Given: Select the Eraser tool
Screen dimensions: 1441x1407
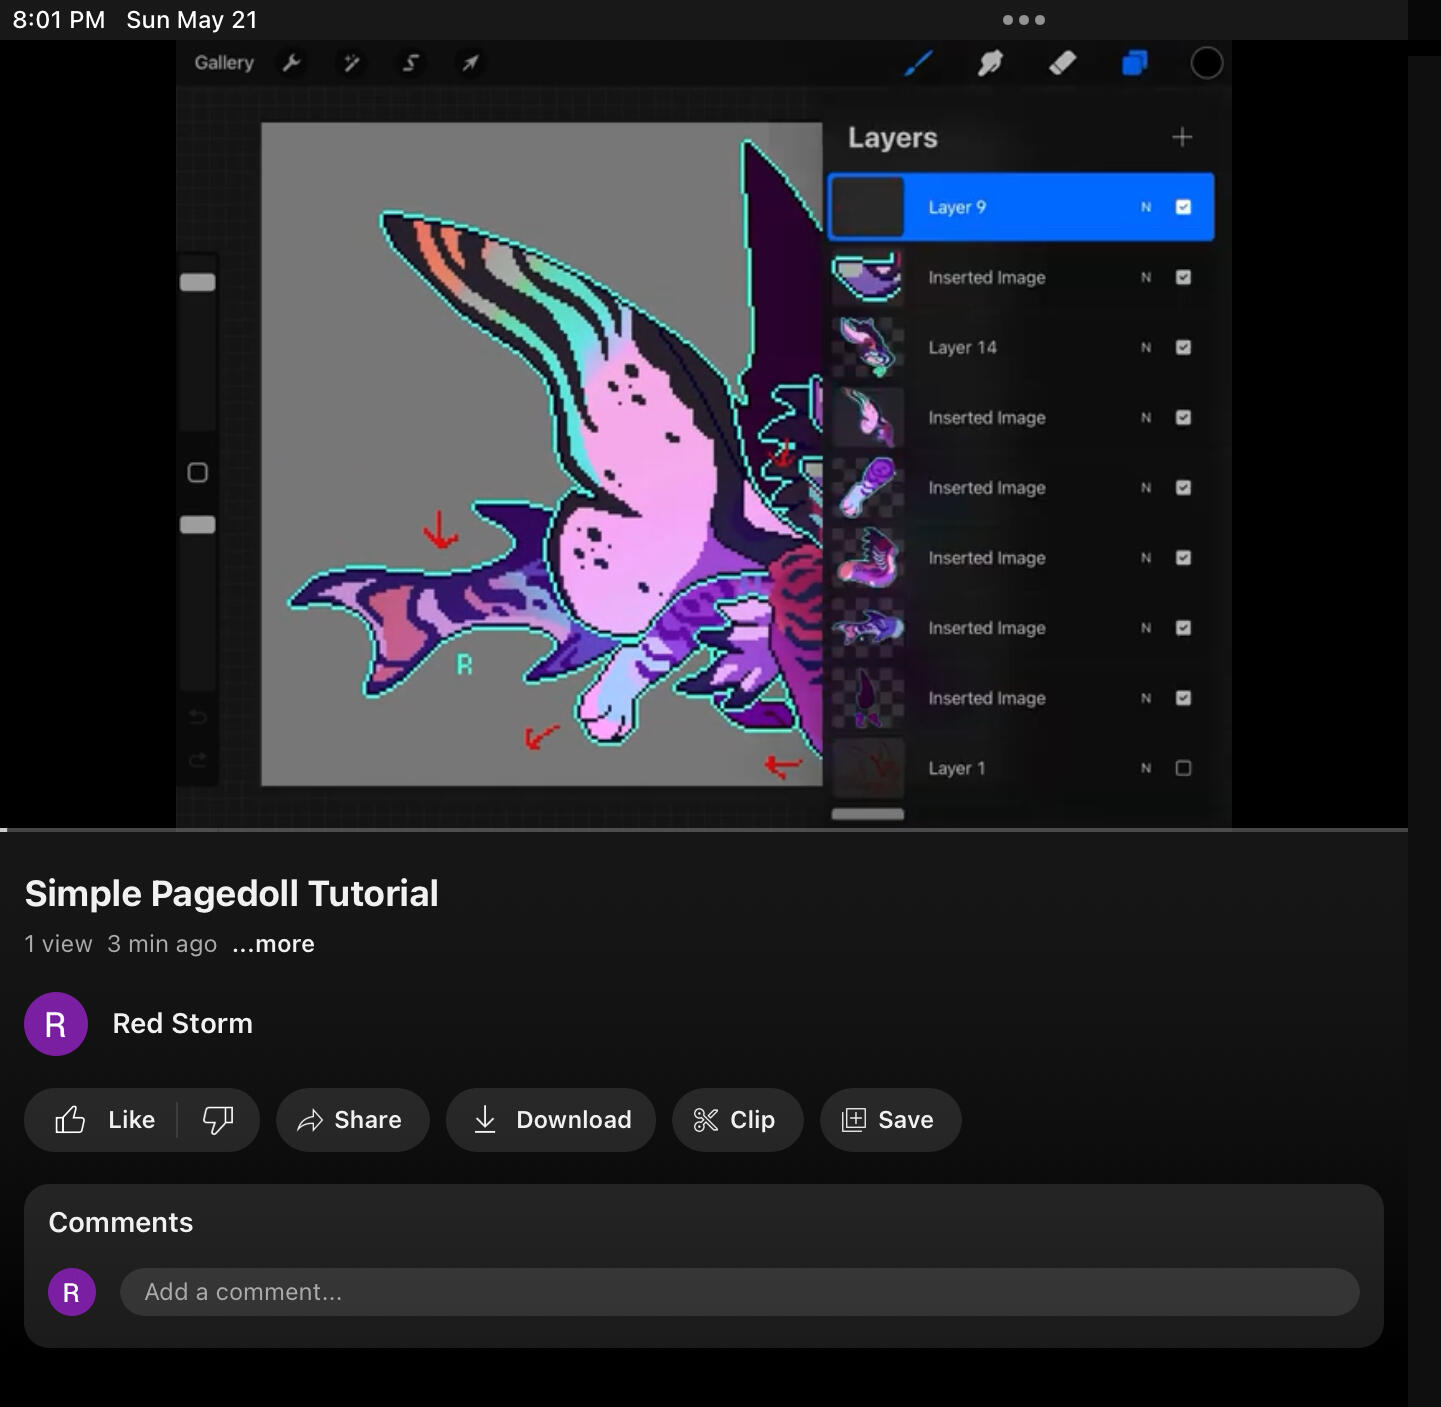Looking at the screenshot, I should pyautogui.click(x=1062, y=63).
